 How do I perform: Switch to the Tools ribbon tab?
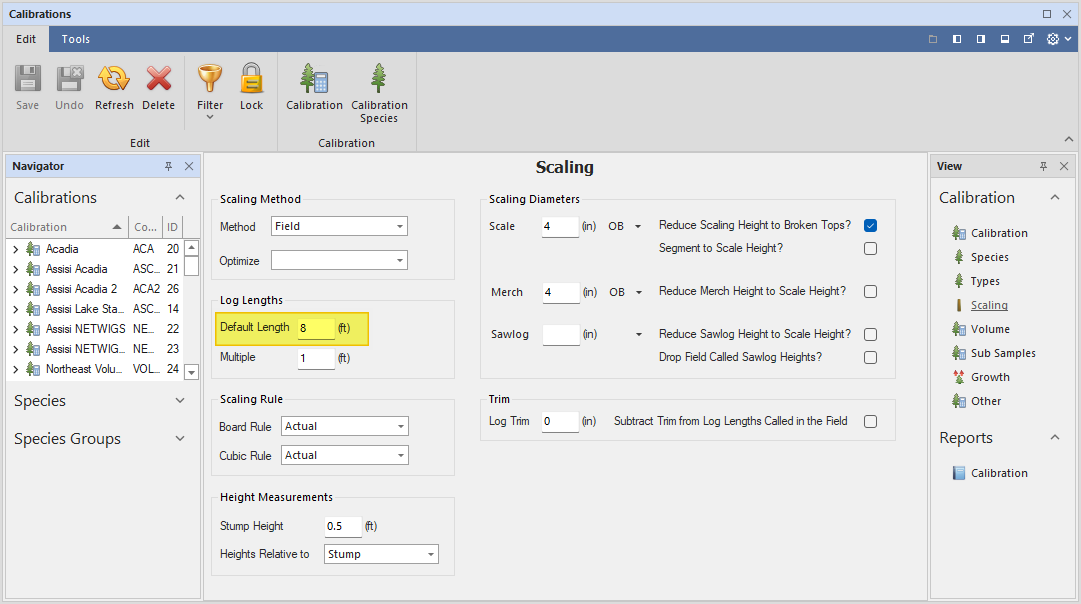(76, 39)
